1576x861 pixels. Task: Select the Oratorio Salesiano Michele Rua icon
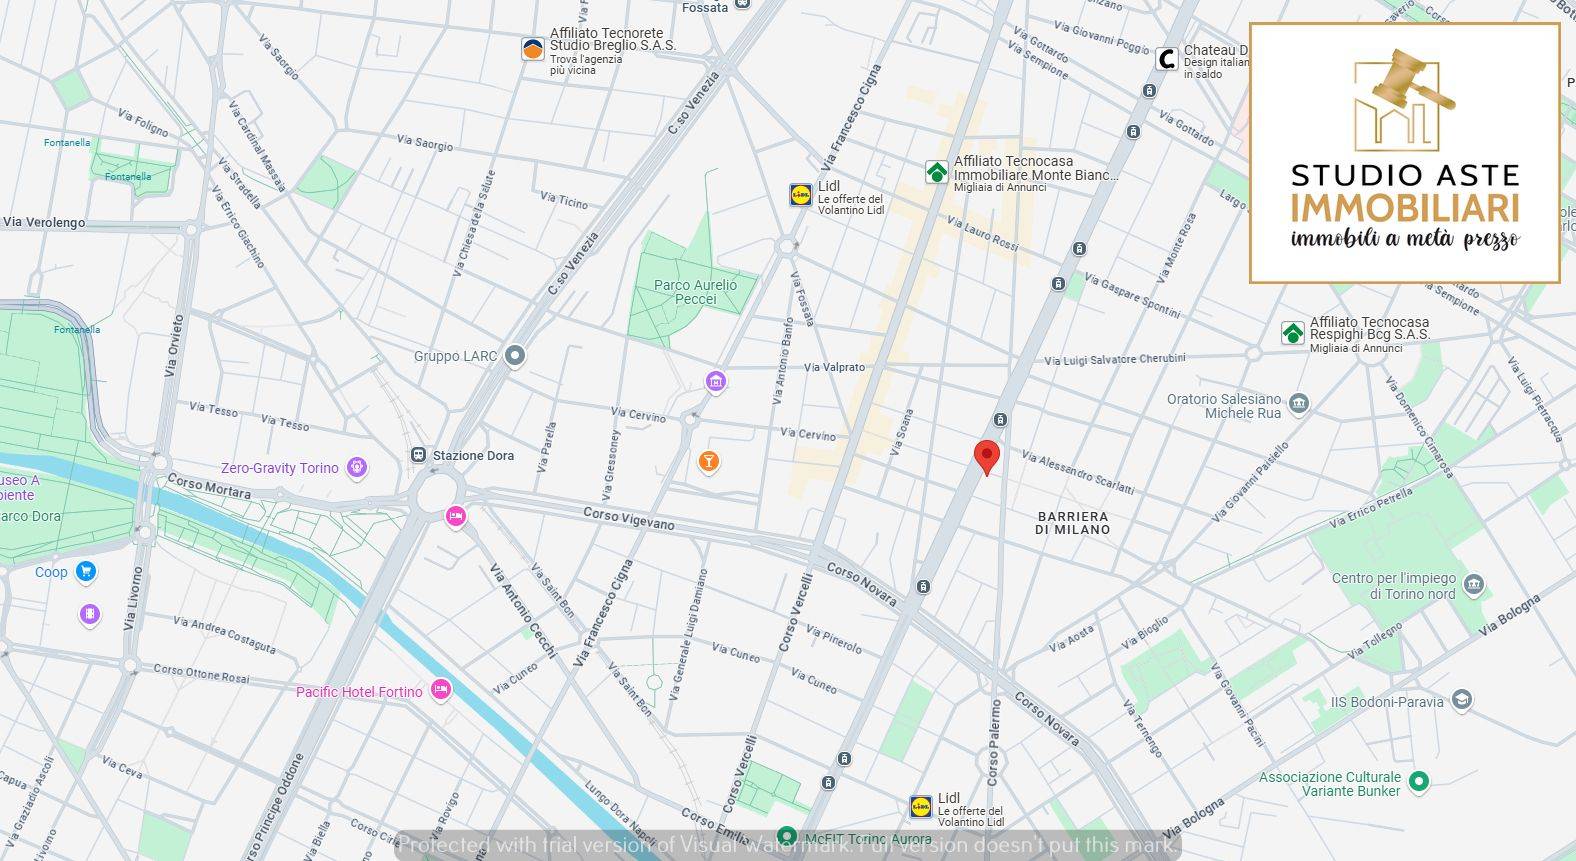click(x=1299, y=404)
